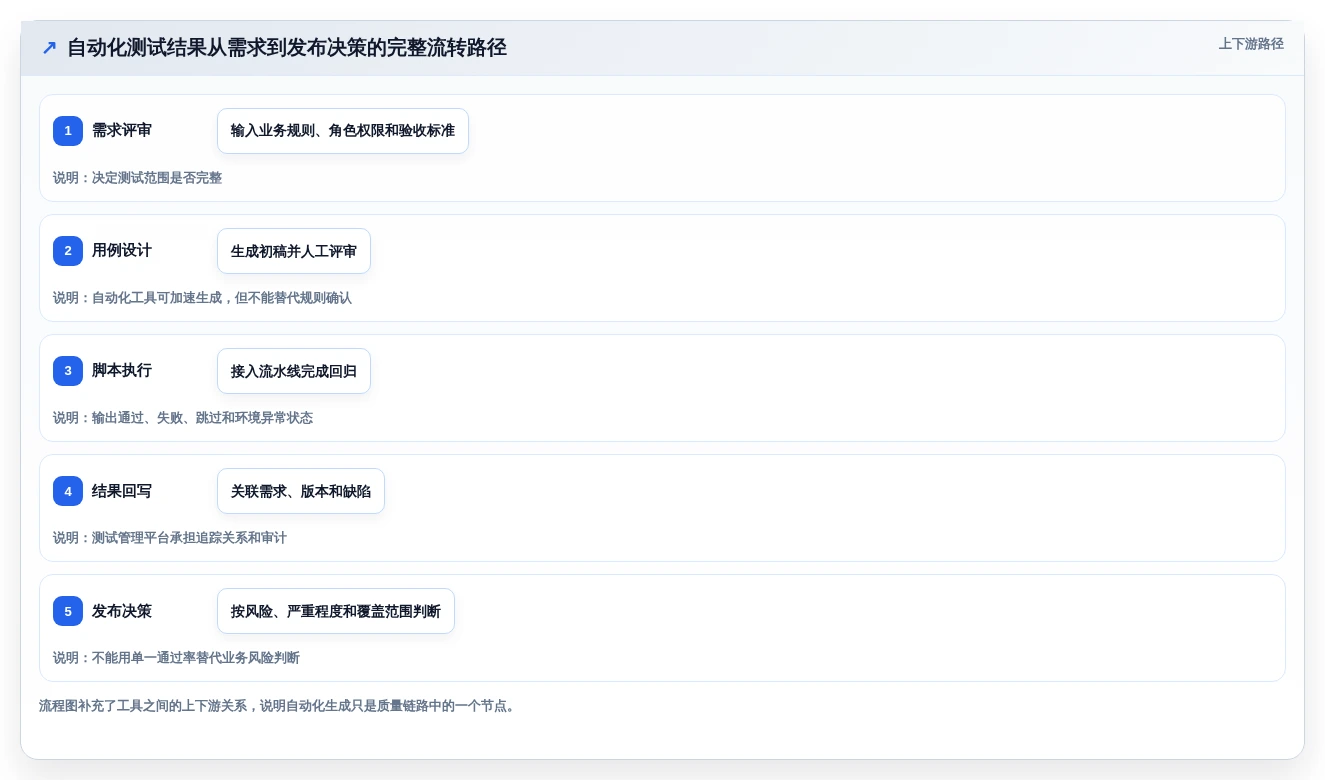Click the note 说明:决定测试范围是否完整

[138, 178]
